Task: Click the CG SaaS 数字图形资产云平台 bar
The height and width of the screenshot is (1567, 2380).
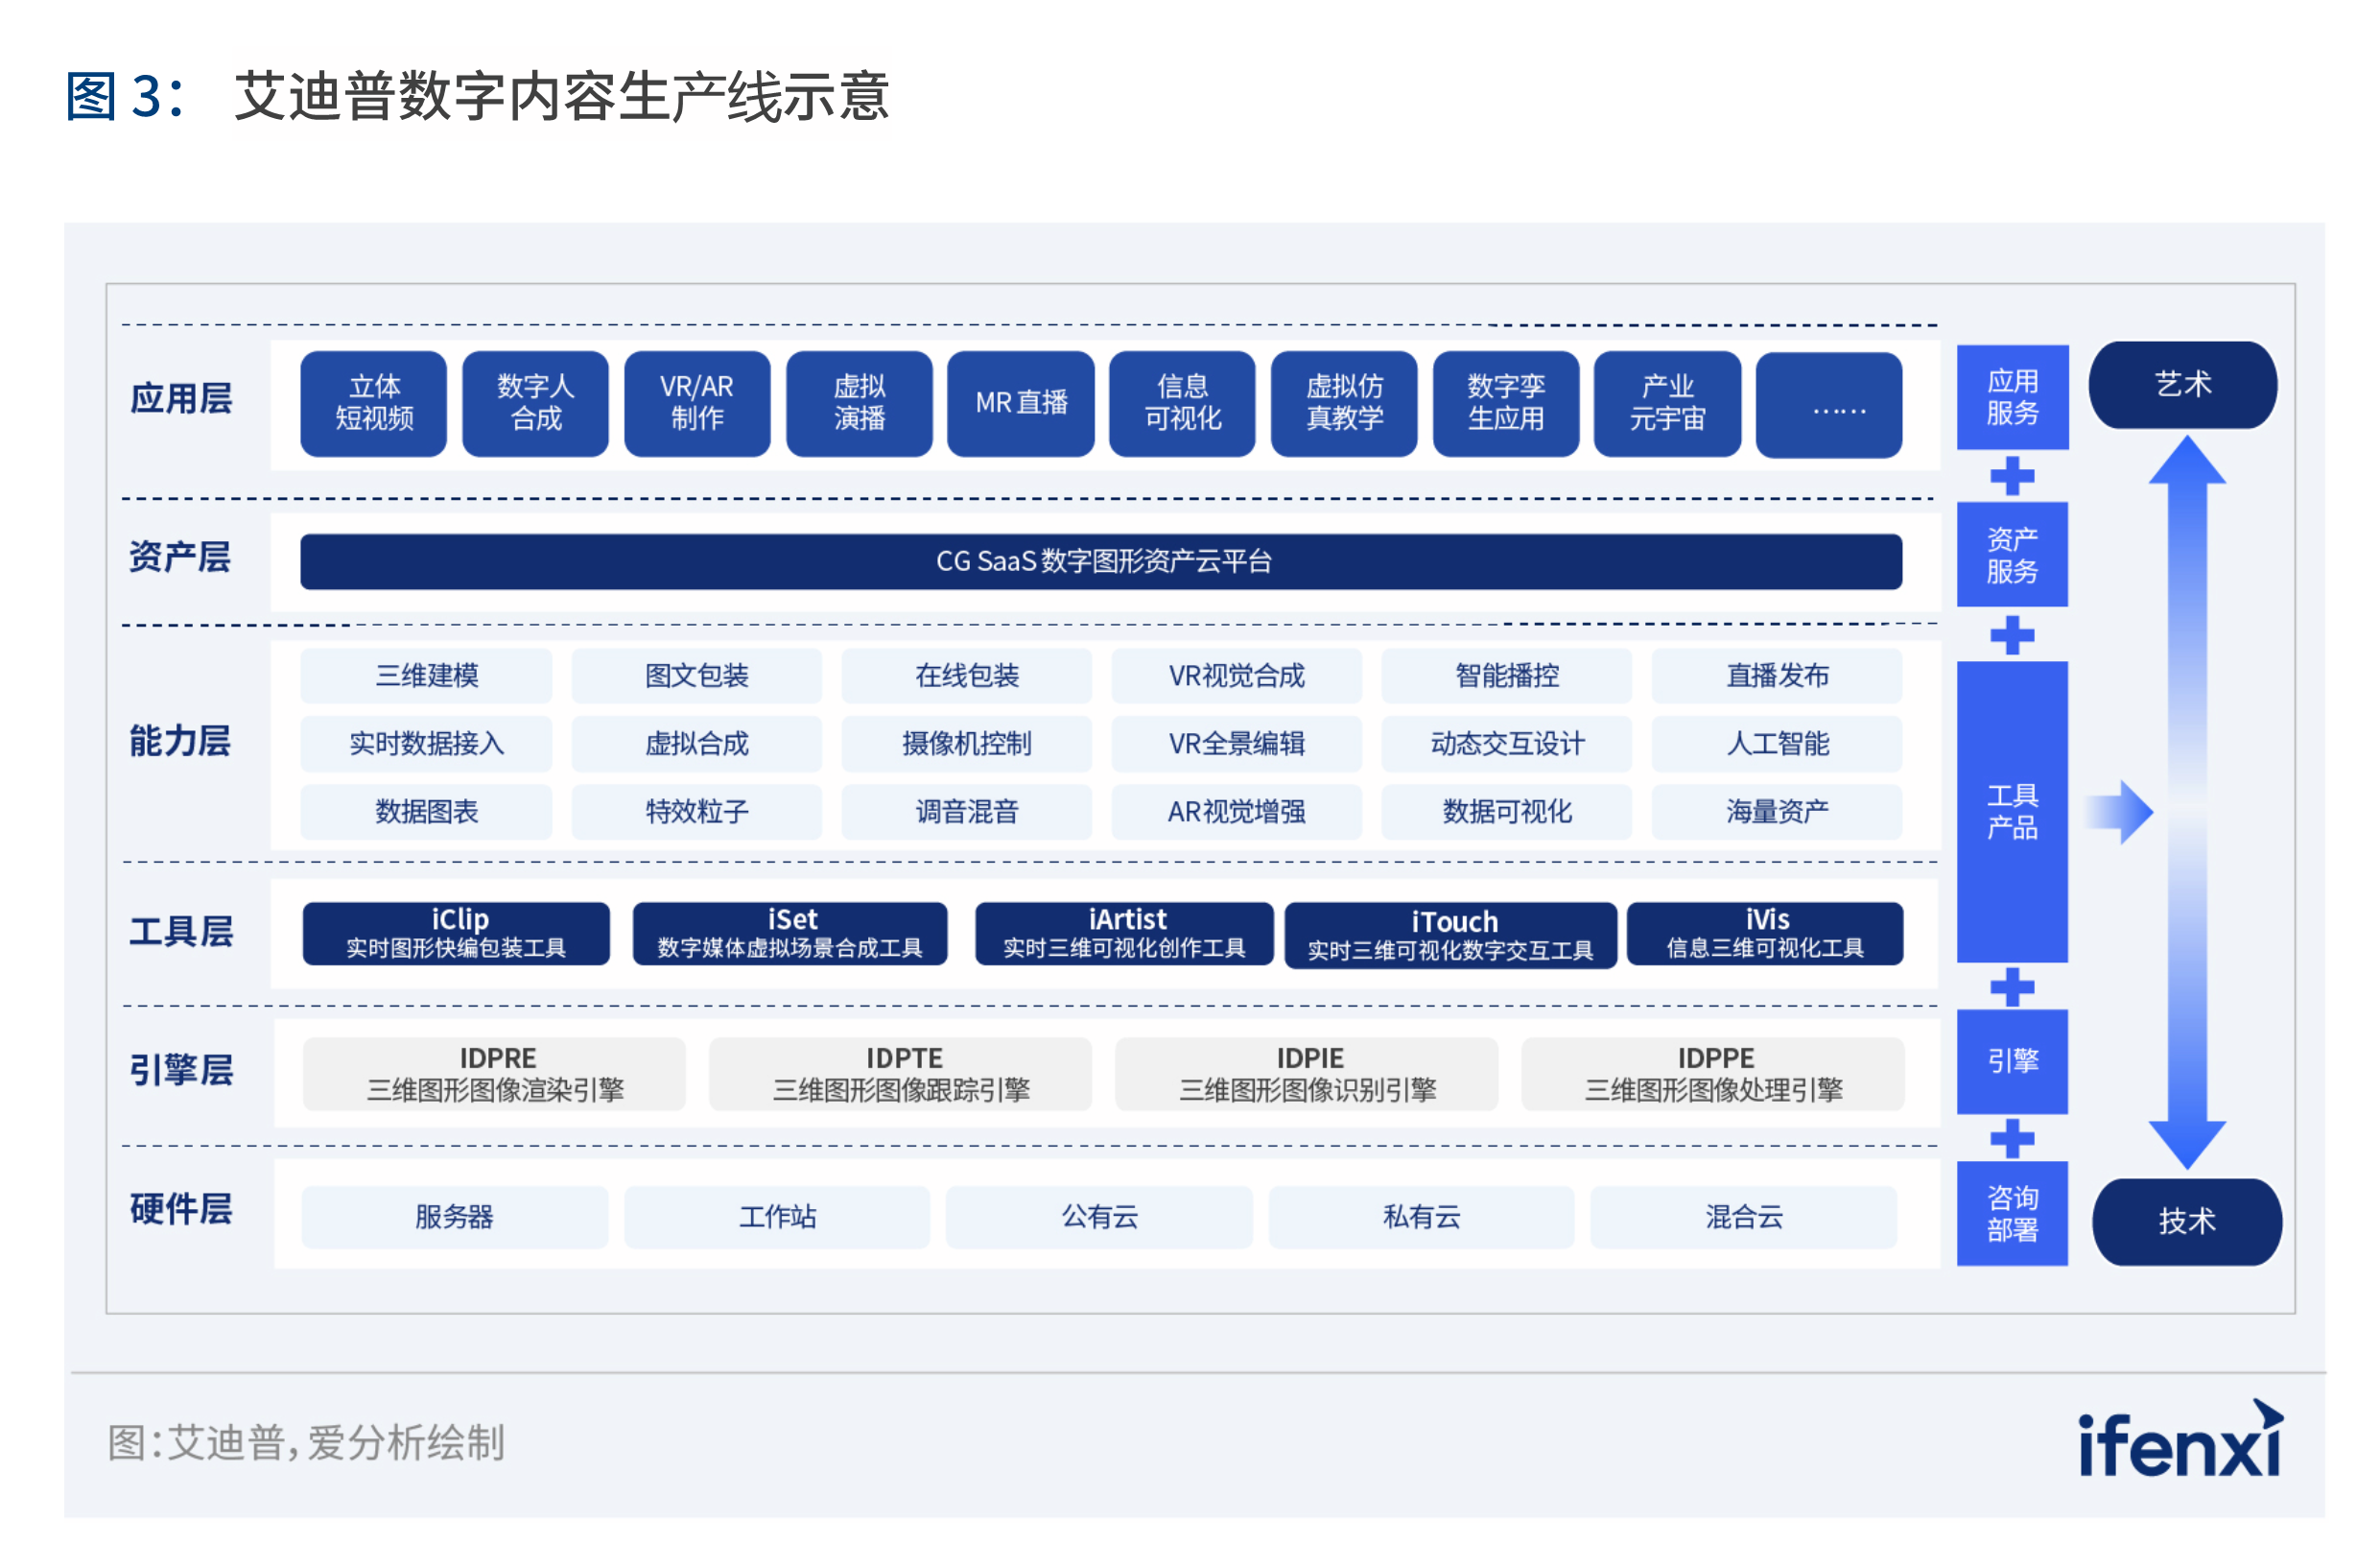Action: coord(1101,562)
